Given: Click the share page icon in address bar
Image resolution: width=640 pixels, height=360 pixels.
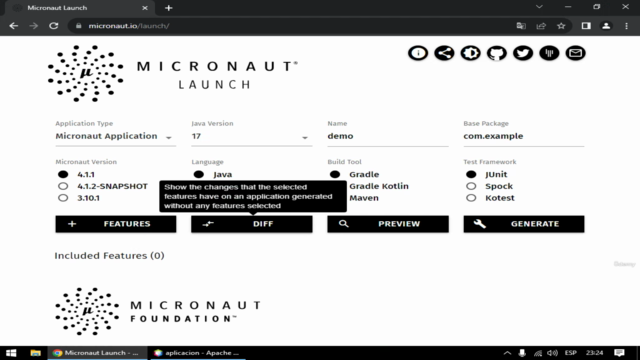Looking at the screenshot, I should click(541, 26).
